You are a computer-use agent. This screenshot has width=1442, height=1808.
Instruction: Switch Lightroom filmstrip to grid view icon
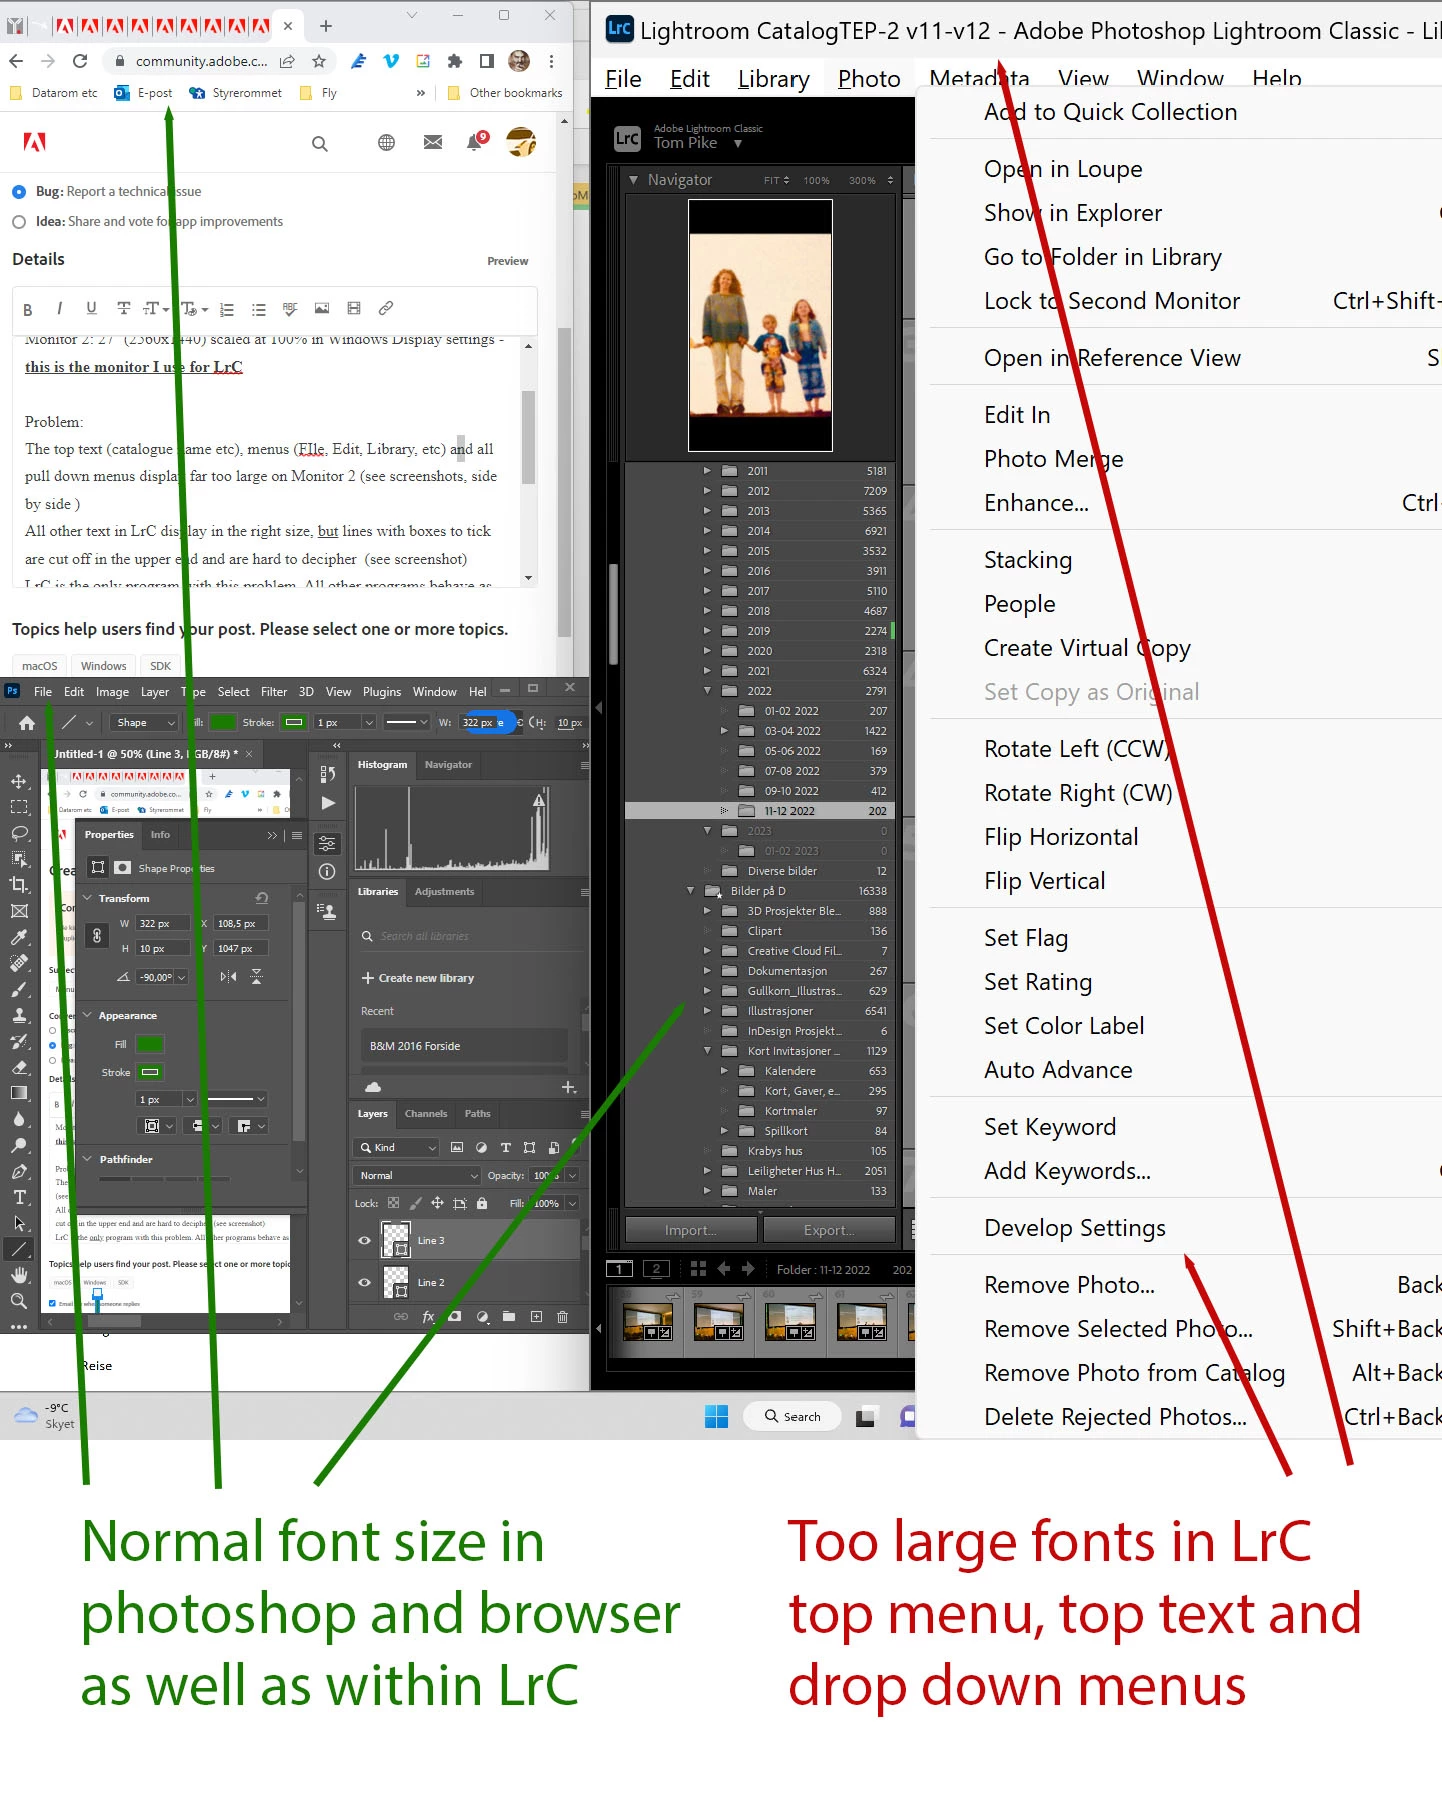click(699, 1269)
